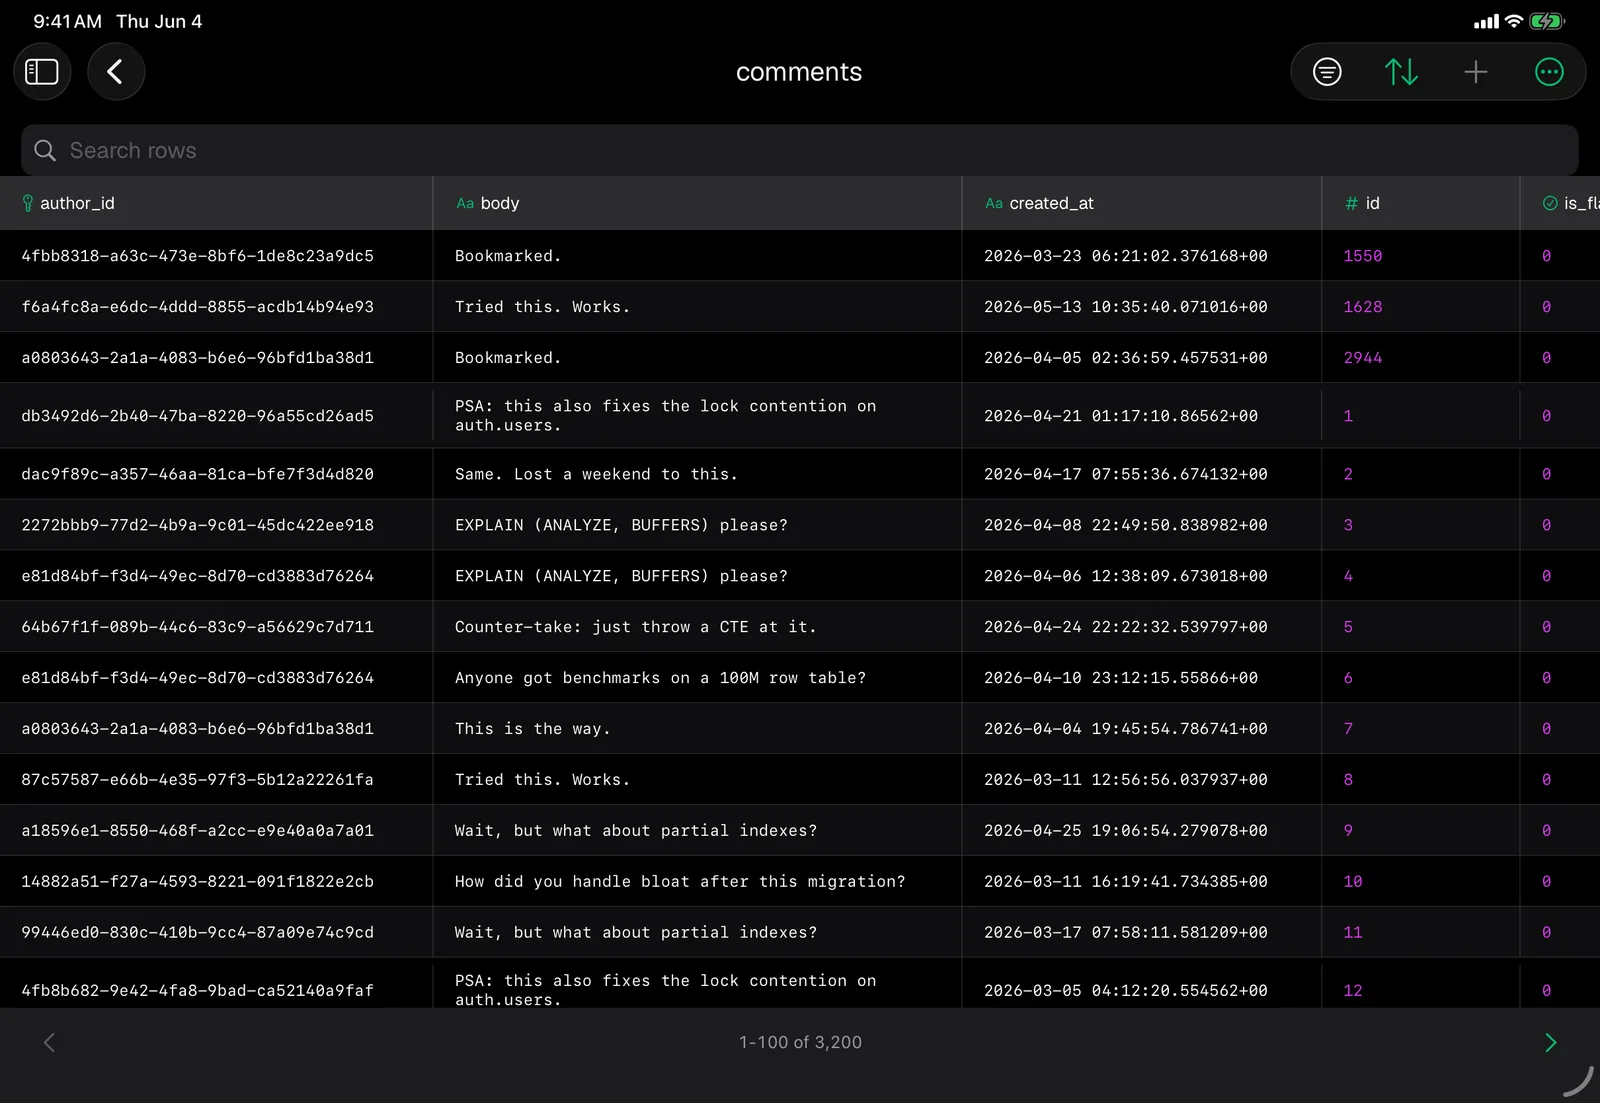Select the '100M row table' benchmarks cell

point(697,678)
